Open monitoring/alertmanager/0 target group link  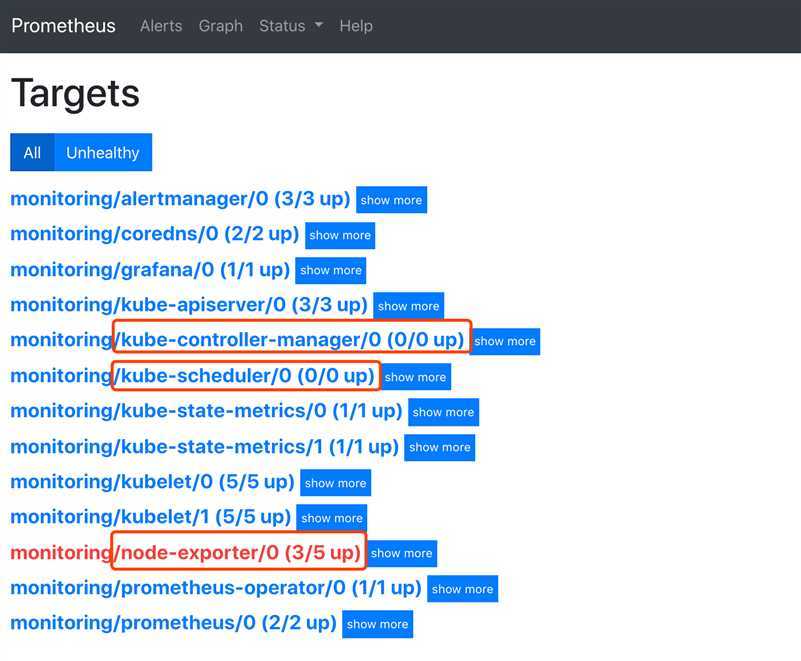click(180, 199)
